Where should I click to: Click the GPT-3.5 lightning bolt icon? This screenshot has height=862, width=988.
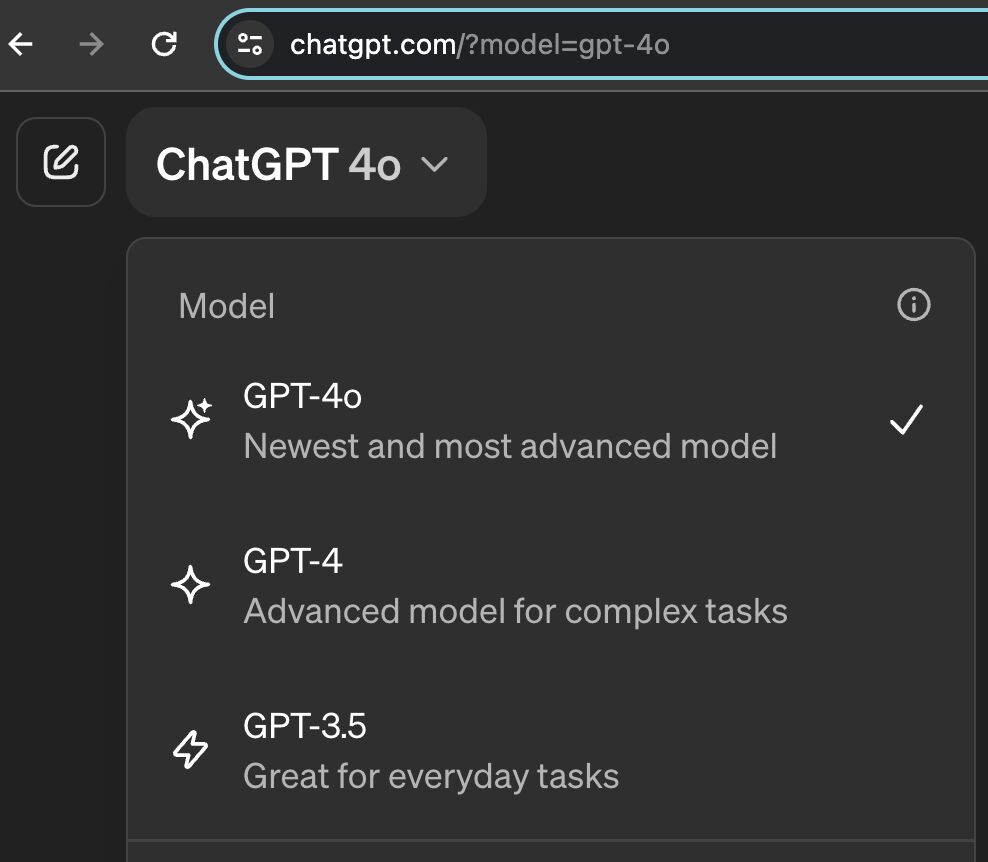190,750
